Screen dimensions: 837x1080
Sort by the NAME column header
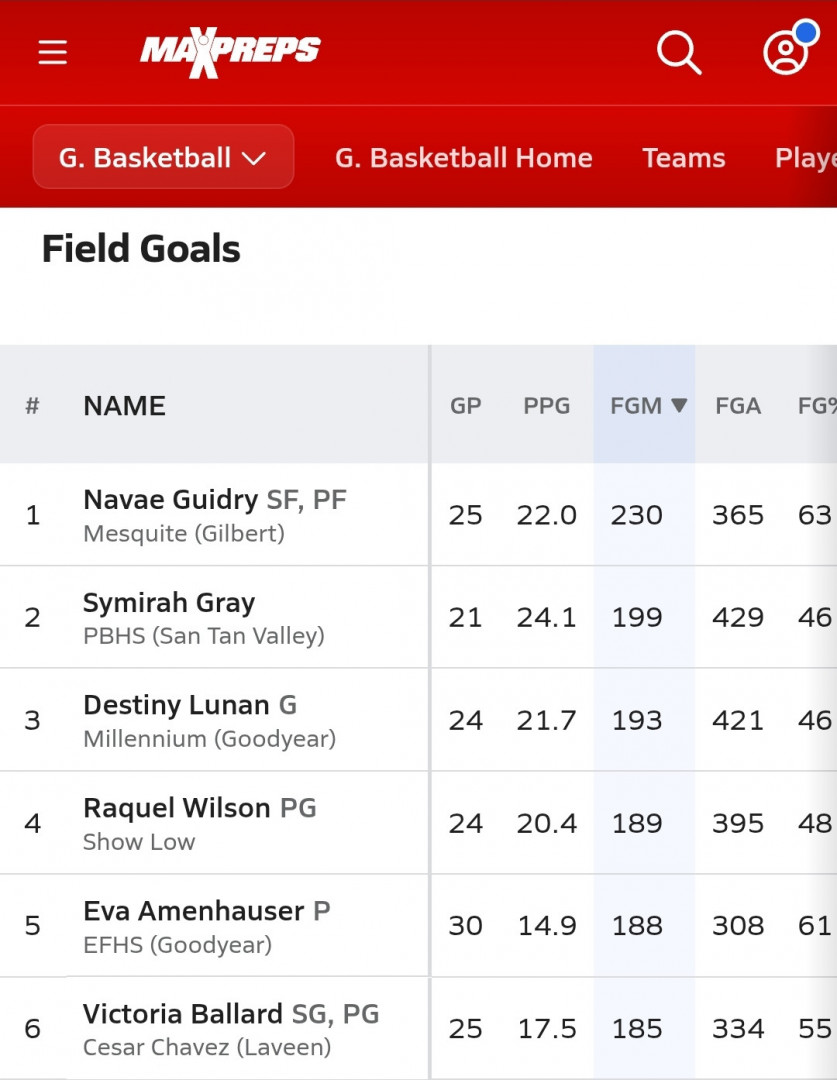click(125, 406)
